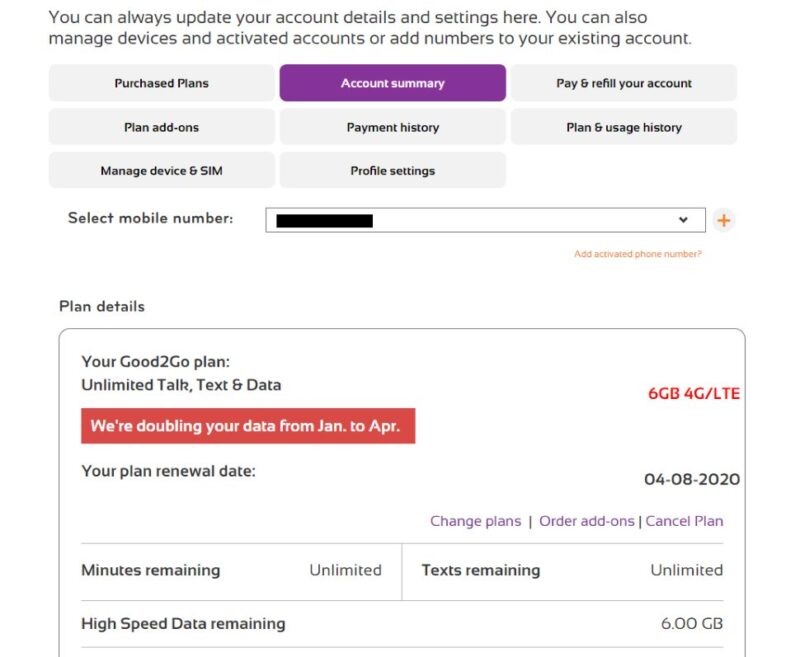This screenshot has height=657, width=800.
Task: Select Cancel Plan
Action: [x=685, y=521]
